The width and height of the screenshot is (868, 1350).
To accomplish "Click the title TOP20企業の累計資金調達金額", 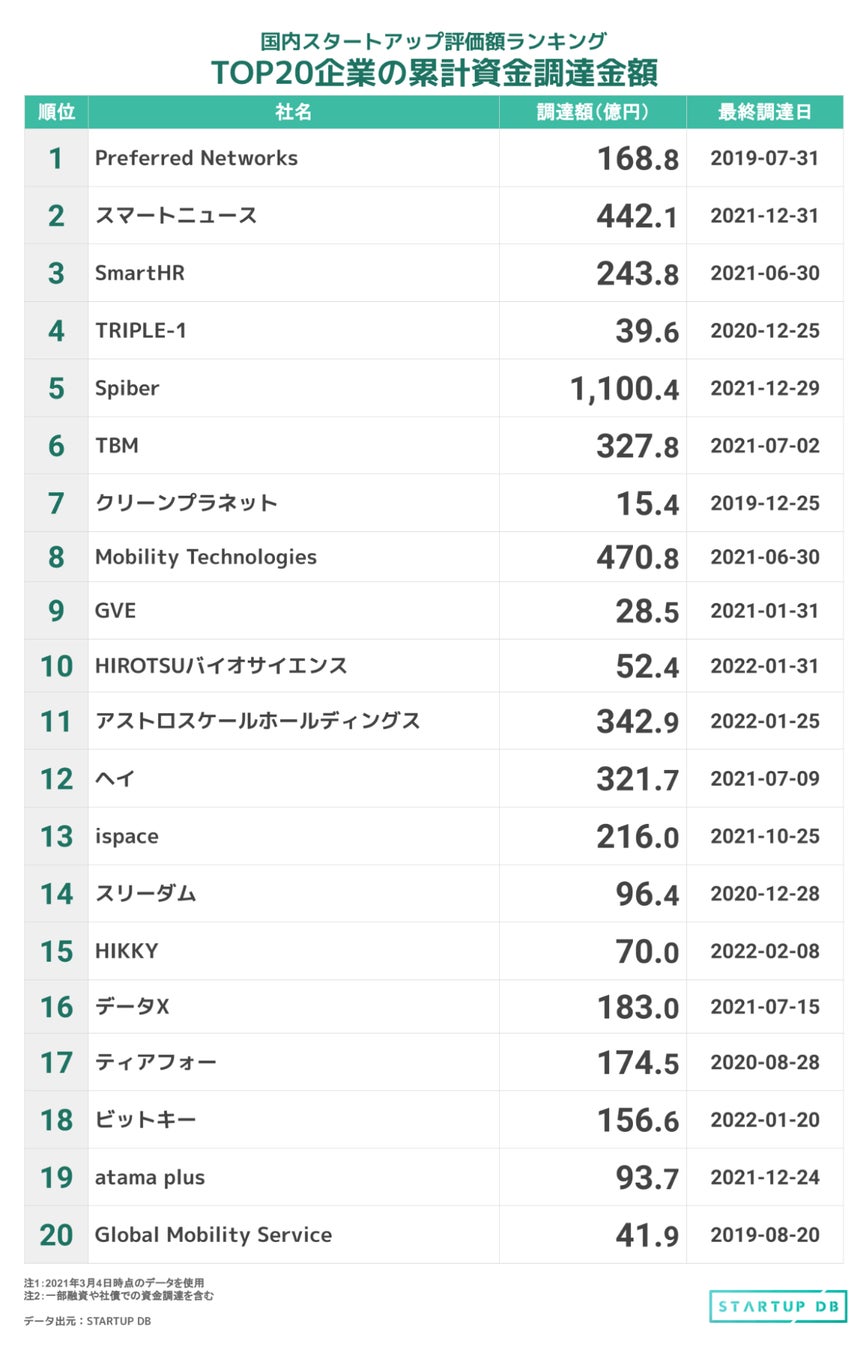I will (433, 72).
